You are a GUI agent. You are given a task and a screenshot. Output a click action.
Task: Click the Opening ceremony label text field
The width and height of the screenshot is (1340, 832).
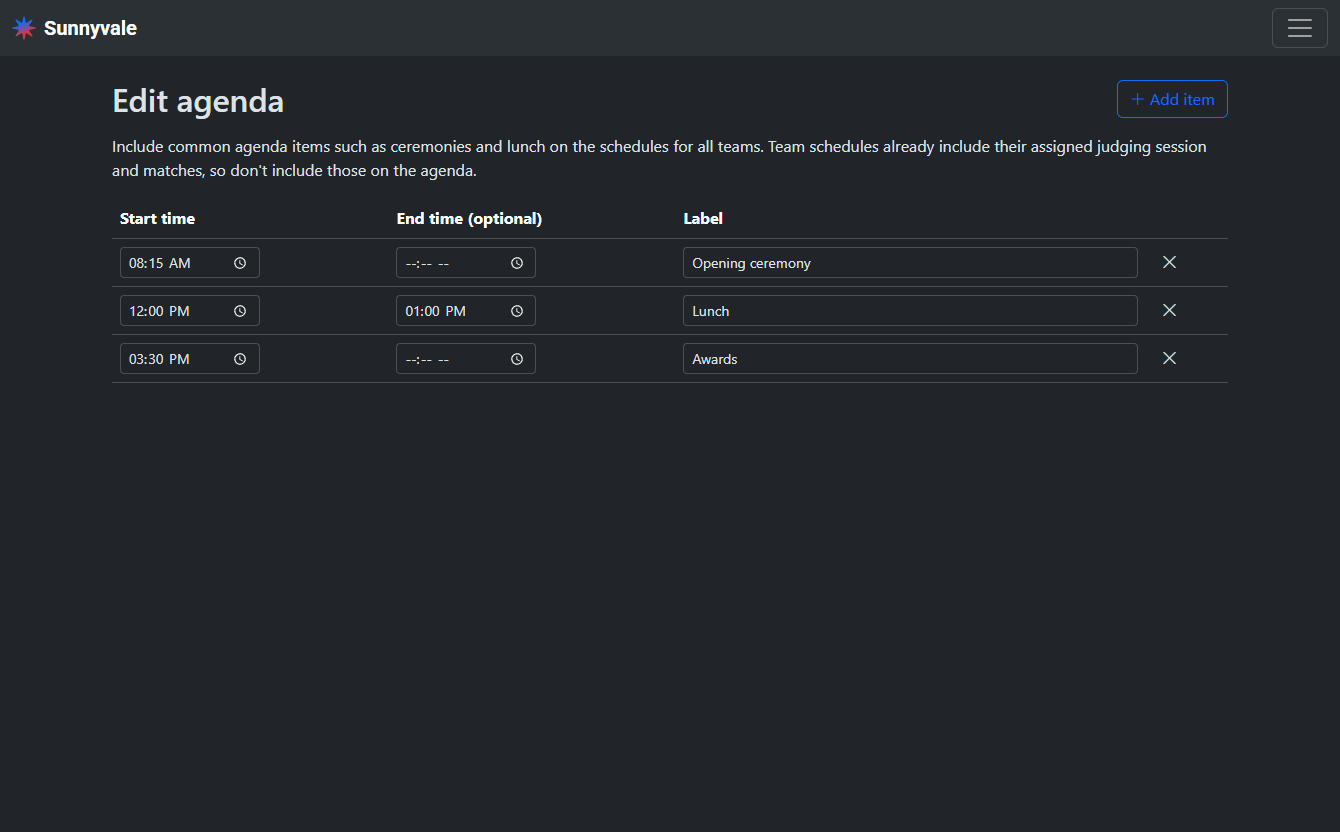point(909,263)
